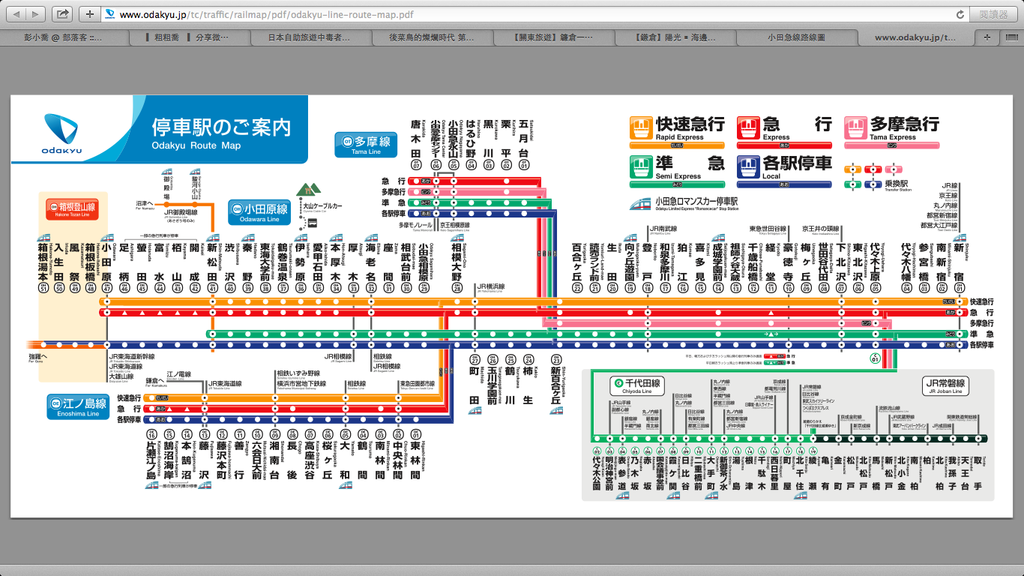Click the Reader button in address bar
The width and height of the screenshot is (1024, 576).
(993, 14)
